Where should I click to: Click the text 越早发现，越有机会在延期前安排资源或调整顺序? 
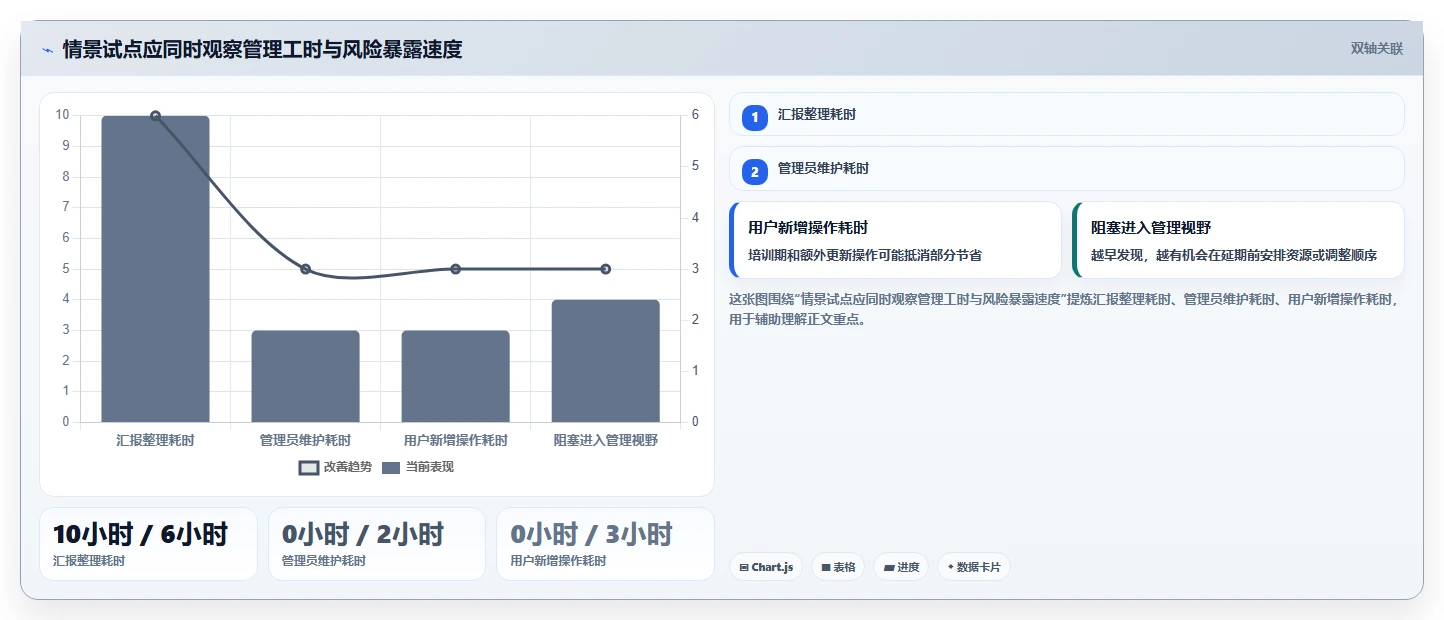(x=1234, y=255)
